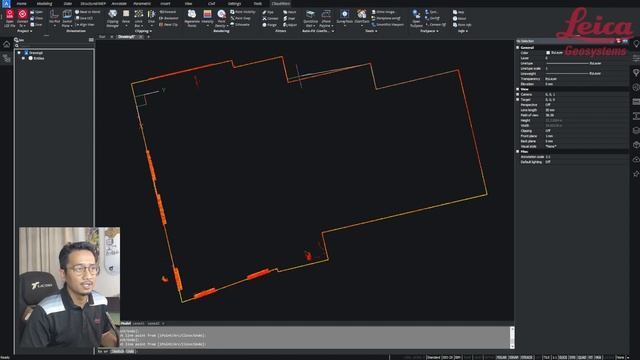The width and height of the screenshot is (640, 360).
Task: Click the Point Density icon
Action: pos(221,15)
